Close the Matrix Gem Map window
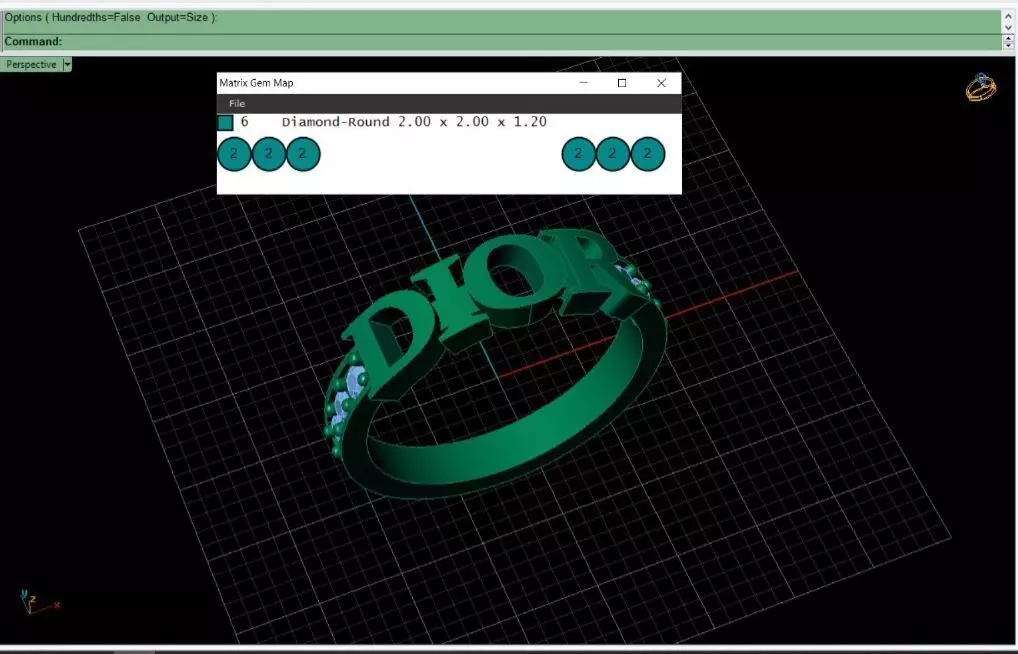Screen dimensions: 1018x654 pos(661,82)
